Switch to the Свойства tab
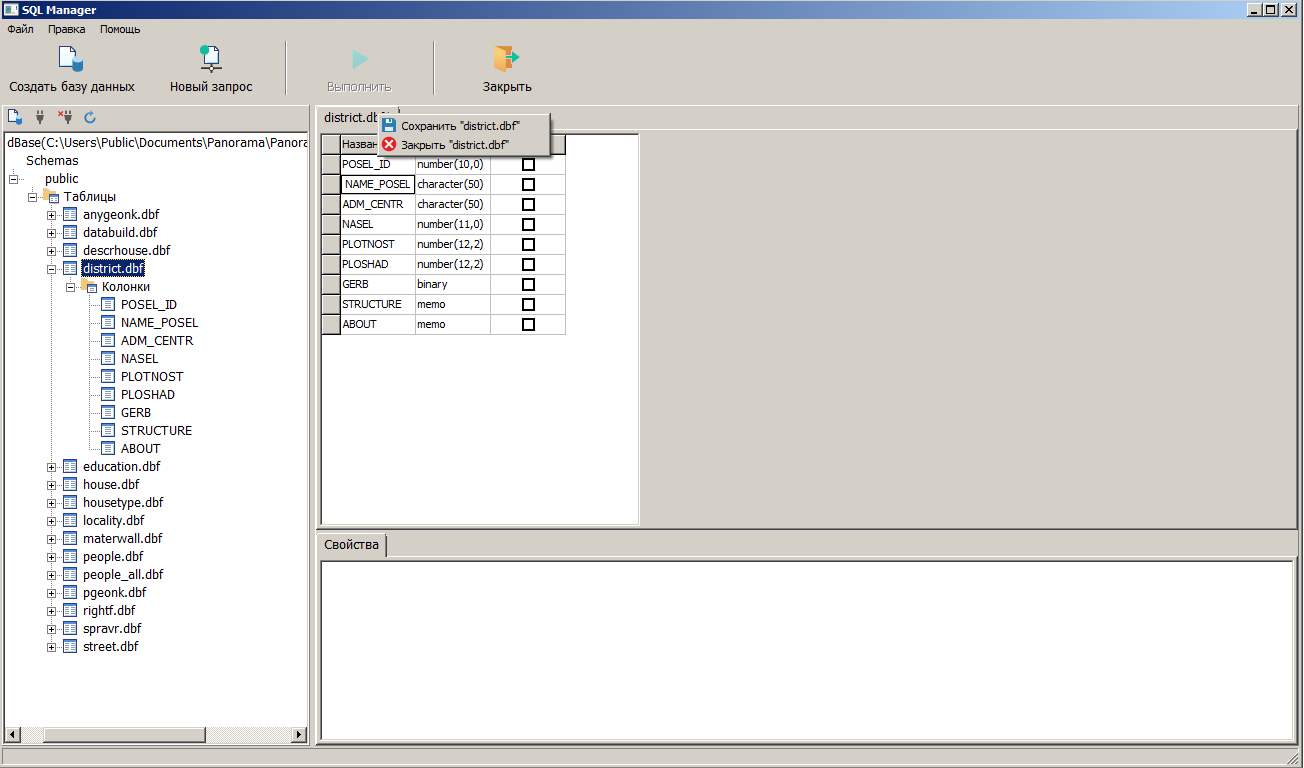The height and width of the screenshot is (768, 1304). (351, 545)
